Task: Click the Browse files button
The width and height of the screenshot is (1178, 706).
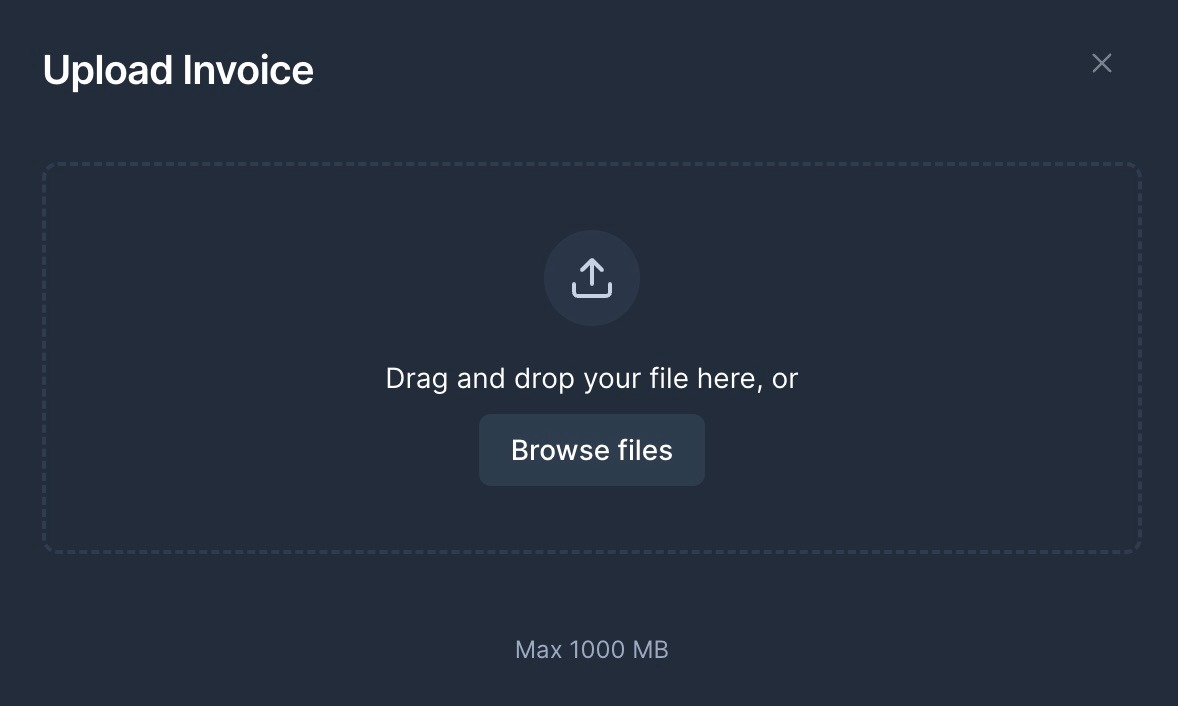Action: [591, 450]
